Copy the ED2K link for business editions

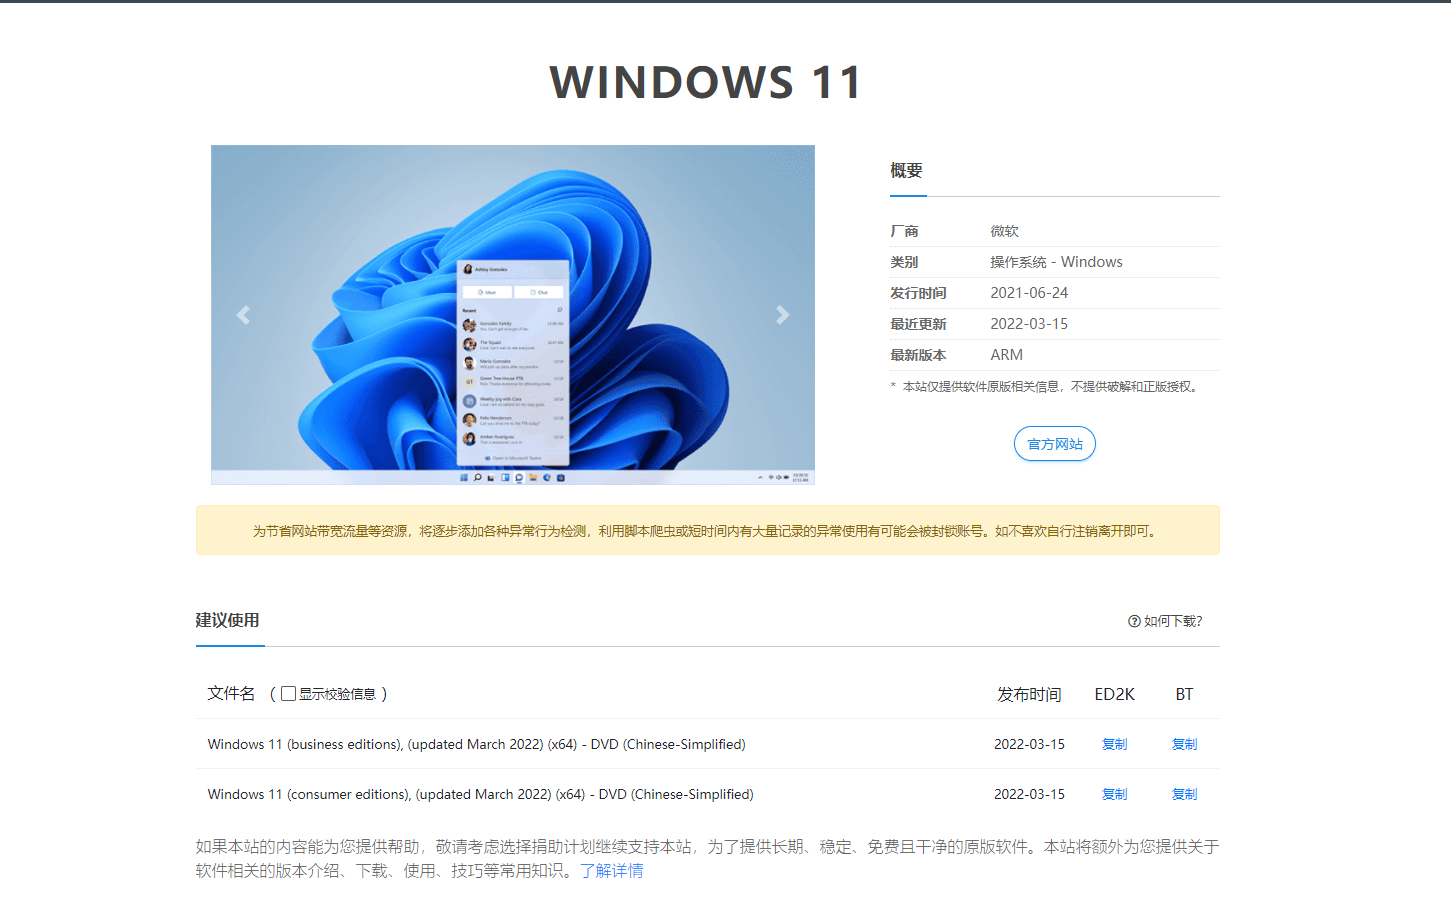[x=1114, y=744]
